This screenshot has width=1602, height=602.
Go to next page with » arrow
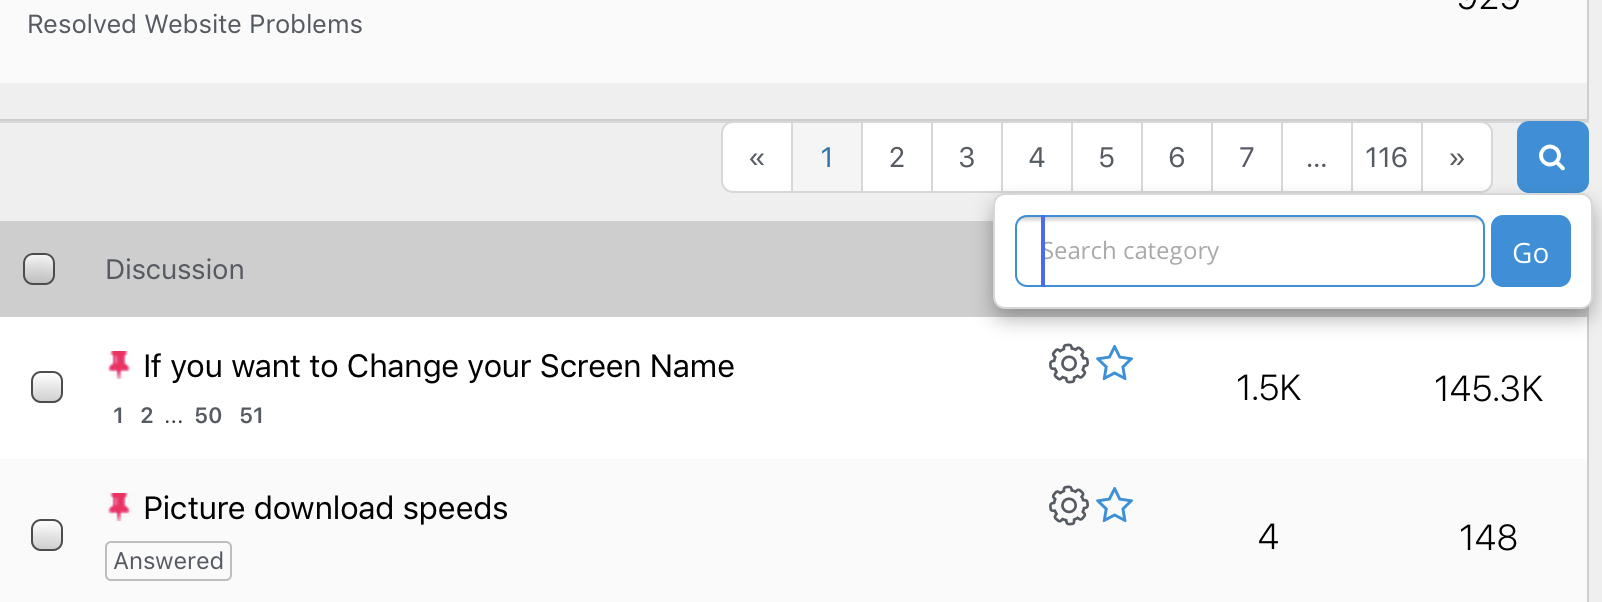(x=1457, y=157)
